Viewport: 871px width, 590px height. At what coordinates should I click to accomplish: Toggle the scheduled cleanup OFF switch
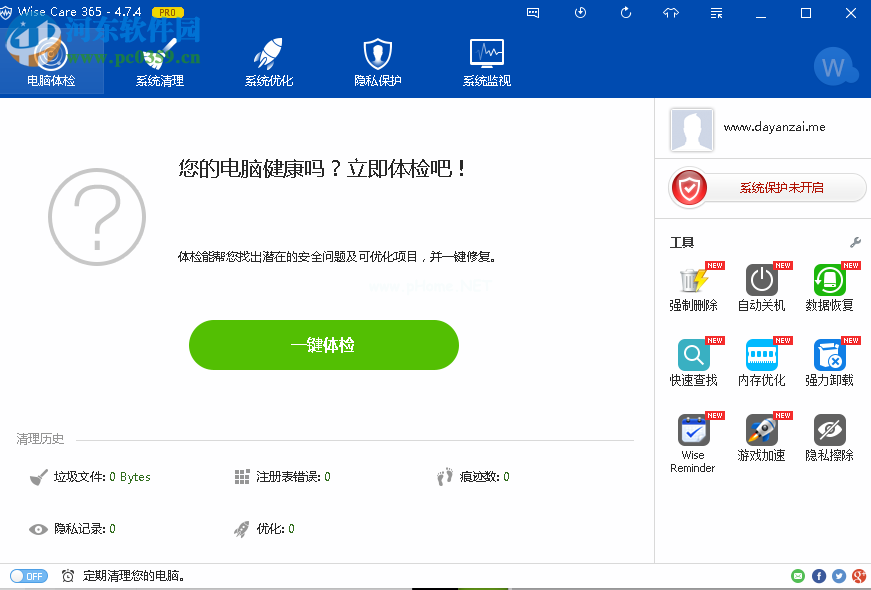point(28,576)
